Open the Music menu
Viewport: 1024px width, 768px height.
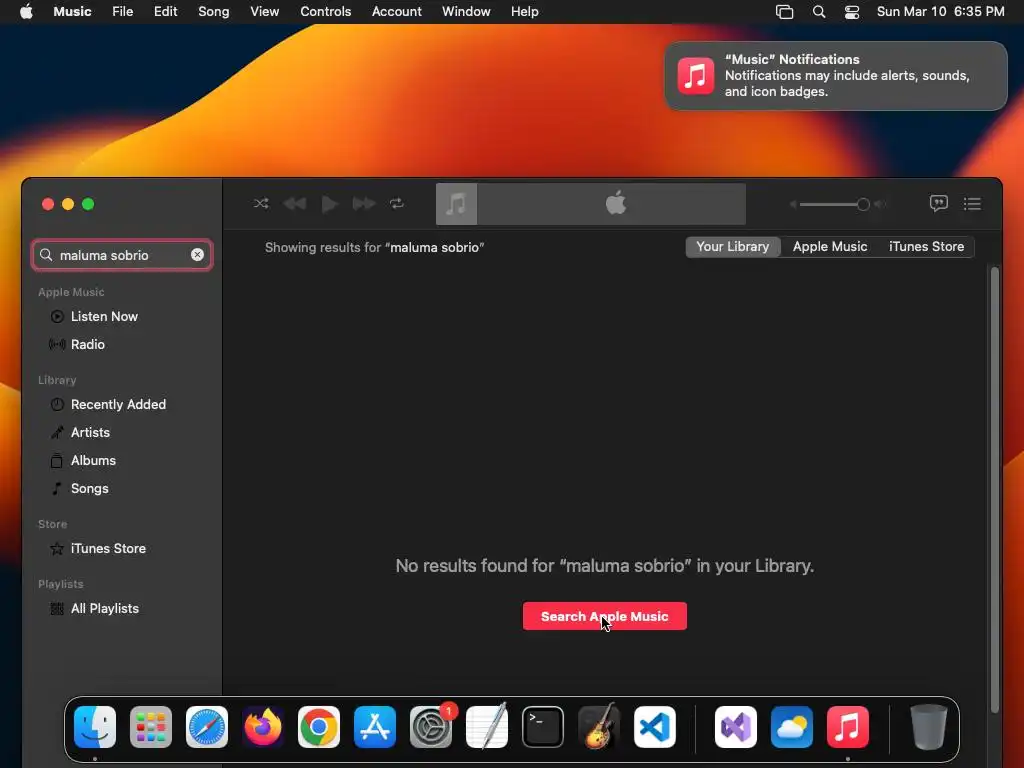coord(72,12)
